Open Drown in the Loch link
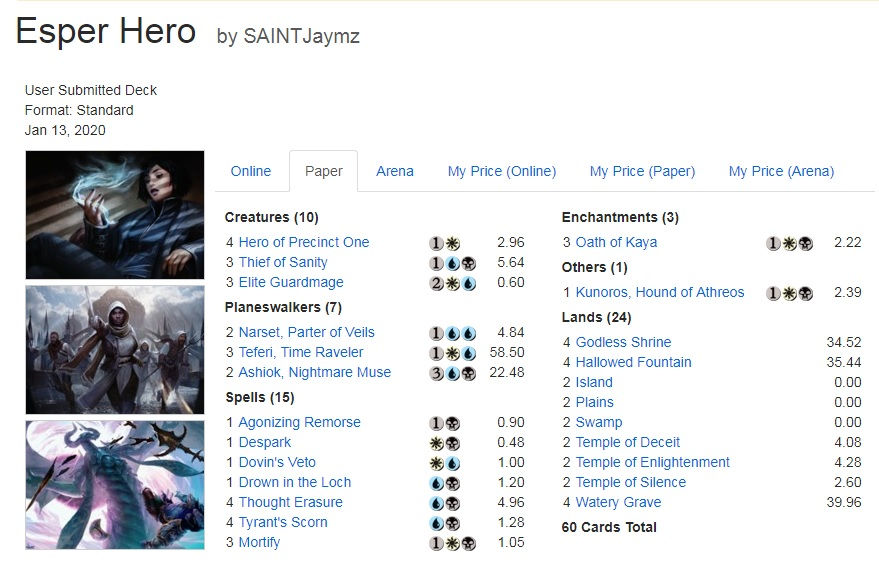This screenshot has height=564, width=879. [295, 482]
